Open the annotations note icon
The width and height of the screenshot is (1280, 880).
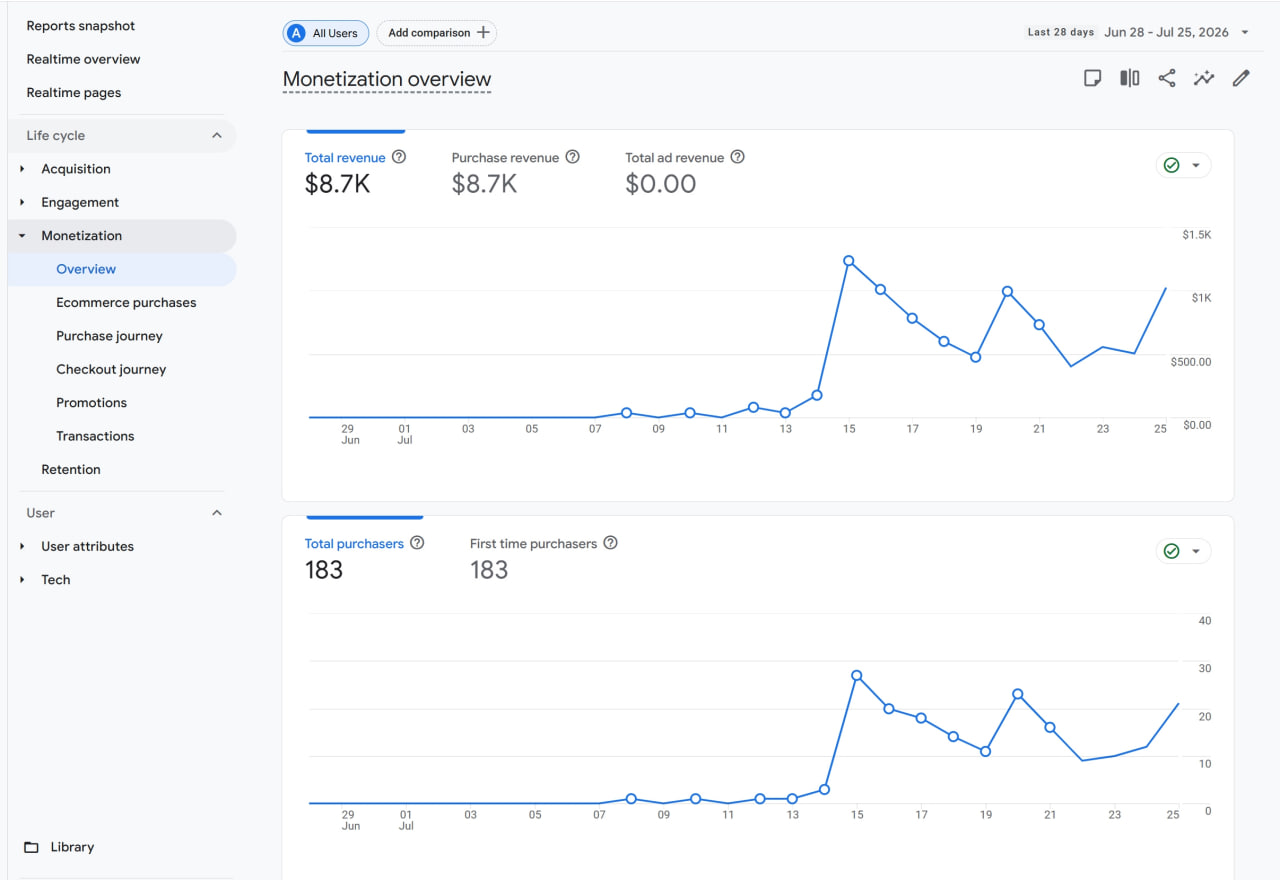(x=1093, y=78)
